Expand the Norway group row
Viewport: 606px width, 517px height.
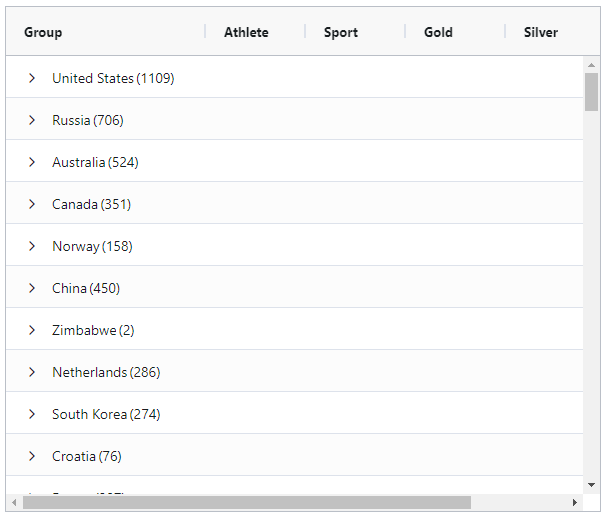[x=32, y=246]
